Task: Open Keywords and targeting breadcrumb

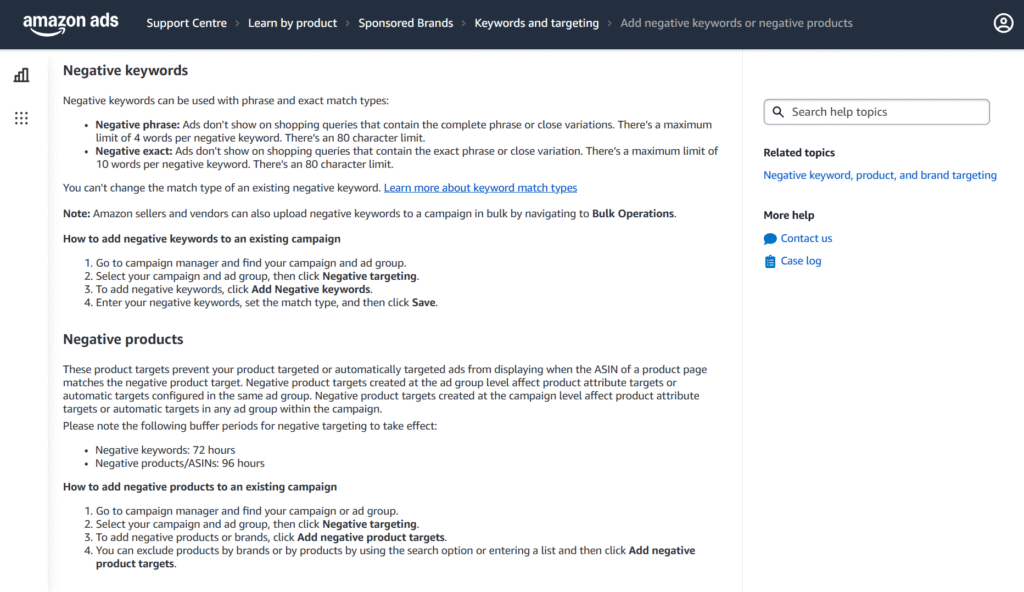Action: coord(536,23)
